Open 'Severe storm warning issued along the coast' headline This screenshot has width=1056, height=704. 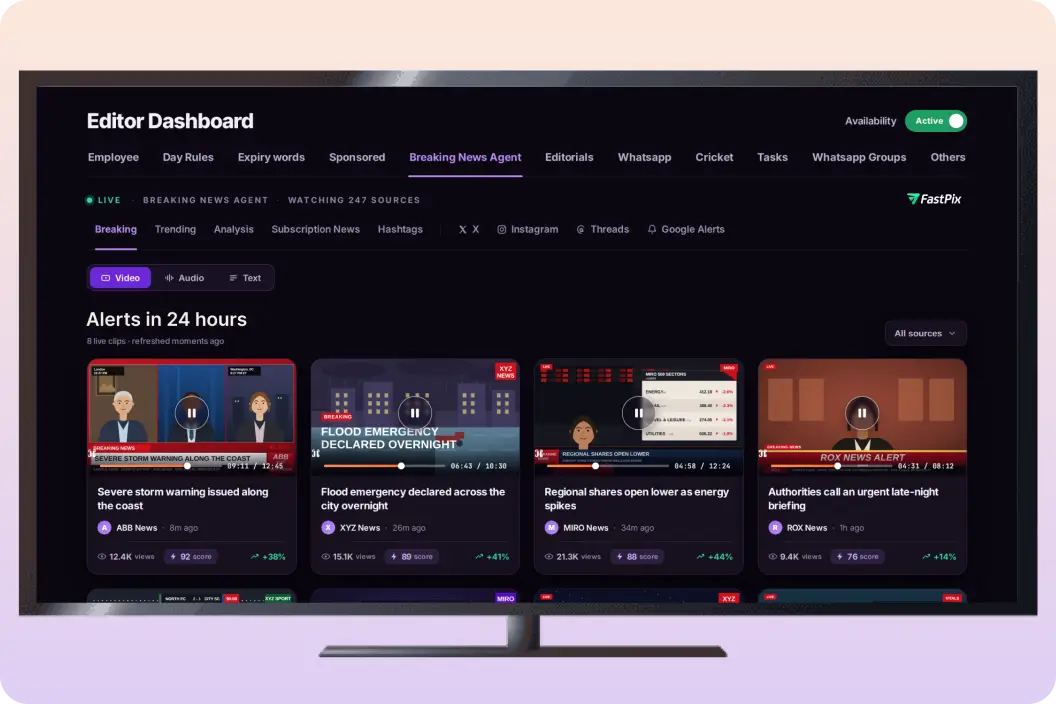click(183, 499)
